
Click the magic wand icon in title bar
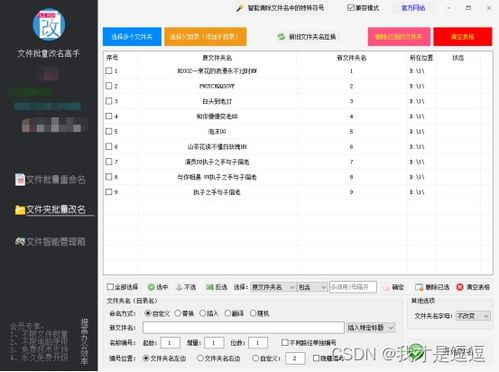240,8
